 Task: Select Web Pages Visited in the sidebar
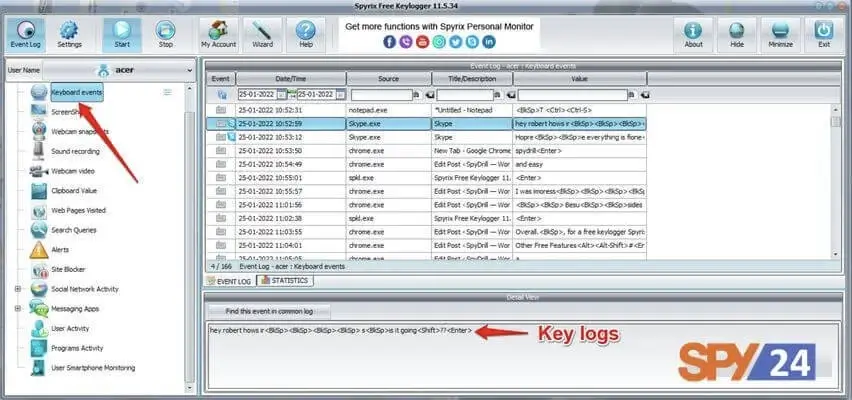[x=78, y=210]
